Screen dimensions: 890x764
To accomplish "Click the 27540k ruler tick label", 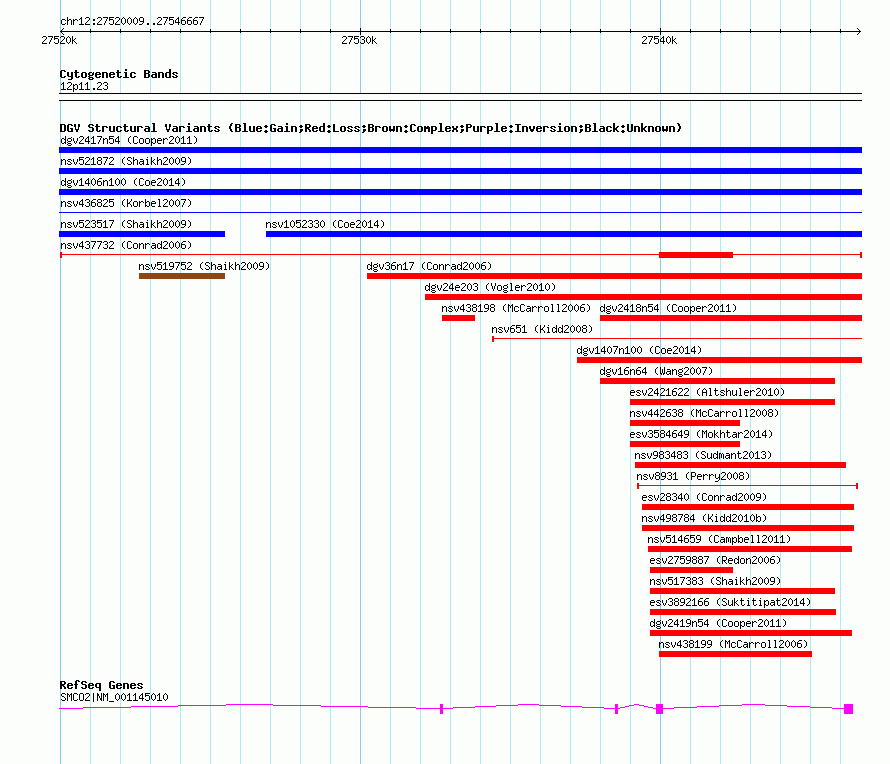I will pos(659,40).
